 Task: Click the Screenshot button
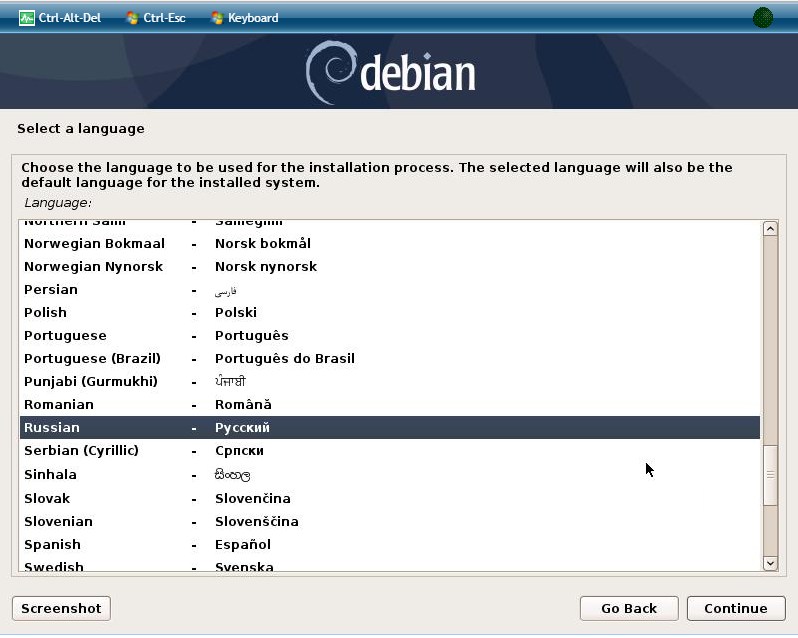61,608
